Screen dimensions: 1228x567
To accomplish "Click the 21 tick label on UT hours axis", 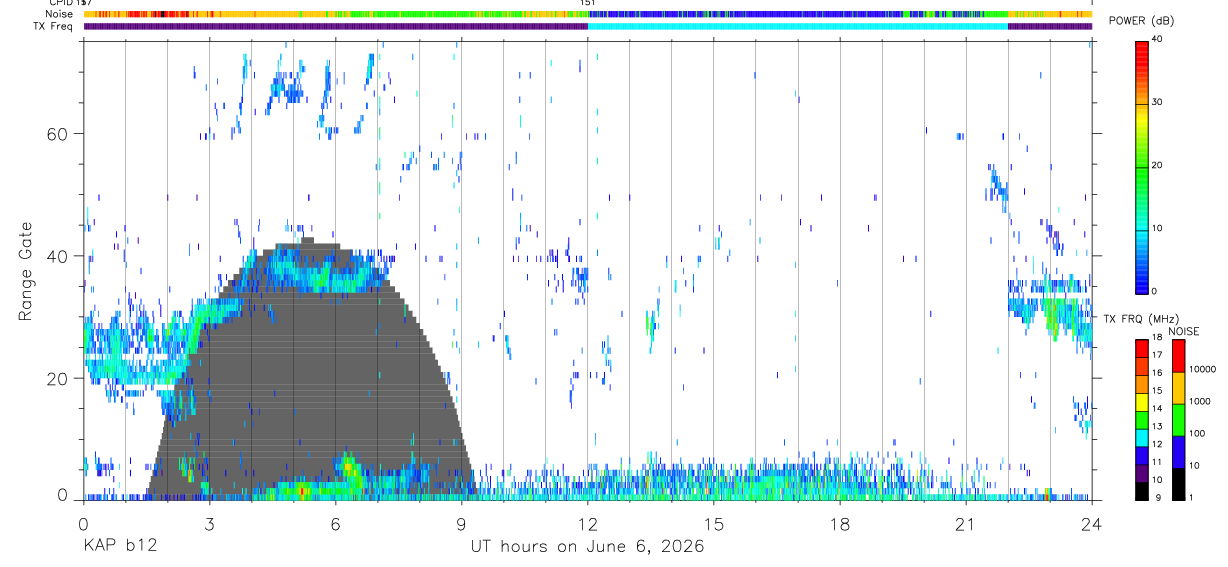I will tap(965, 523).
